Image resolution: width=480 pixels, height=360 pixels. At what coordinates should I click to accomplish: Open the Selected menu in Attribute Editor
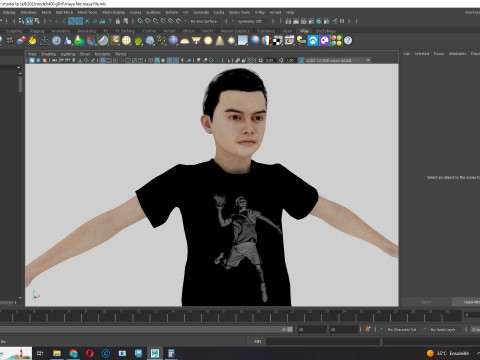pos(422,54)
